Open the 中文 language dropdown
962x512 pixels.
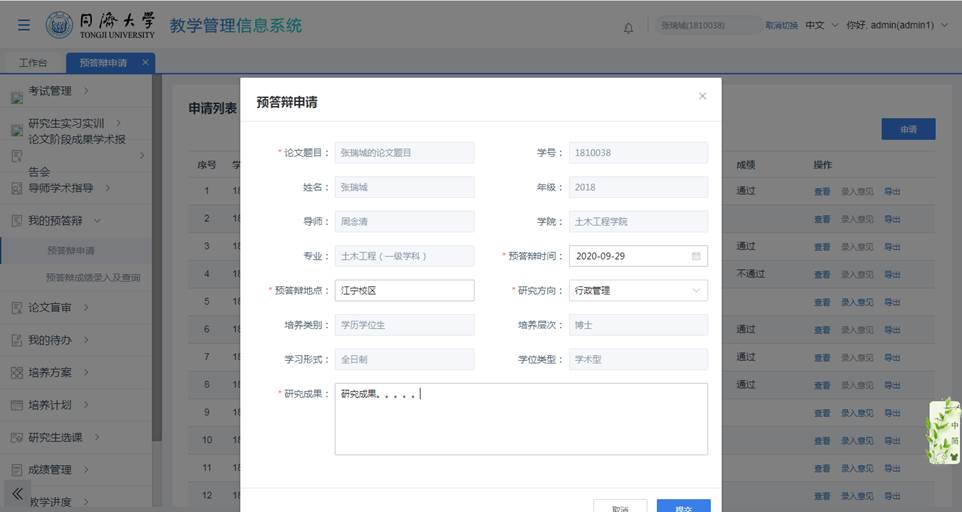tap(820, 25)
